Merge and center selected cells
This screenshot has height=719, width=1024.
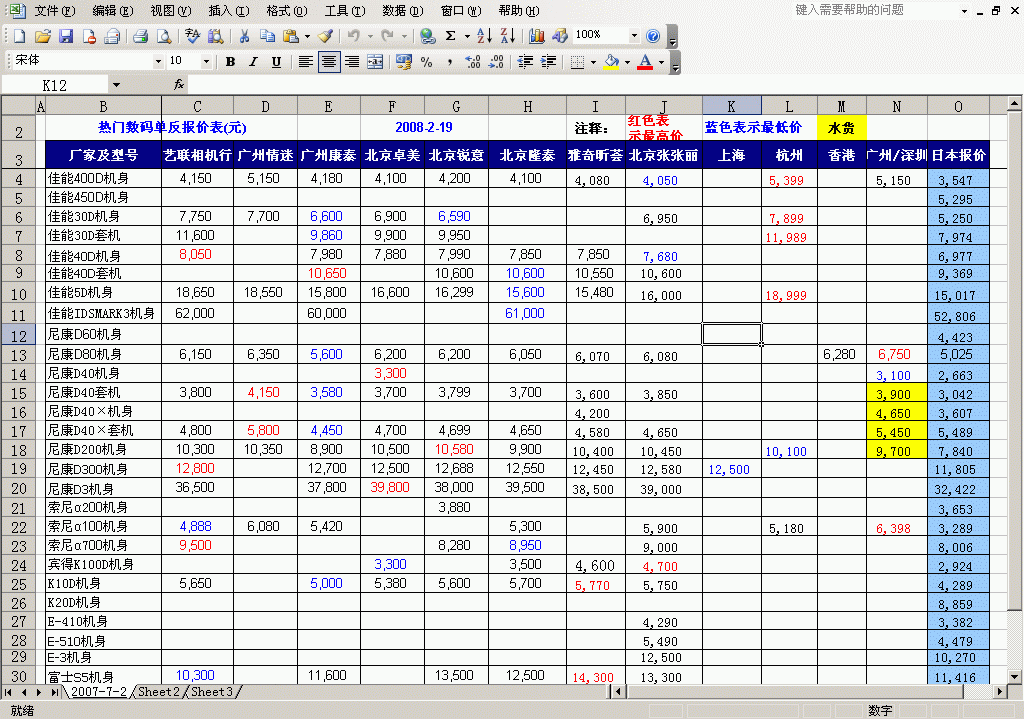point(376,62)
